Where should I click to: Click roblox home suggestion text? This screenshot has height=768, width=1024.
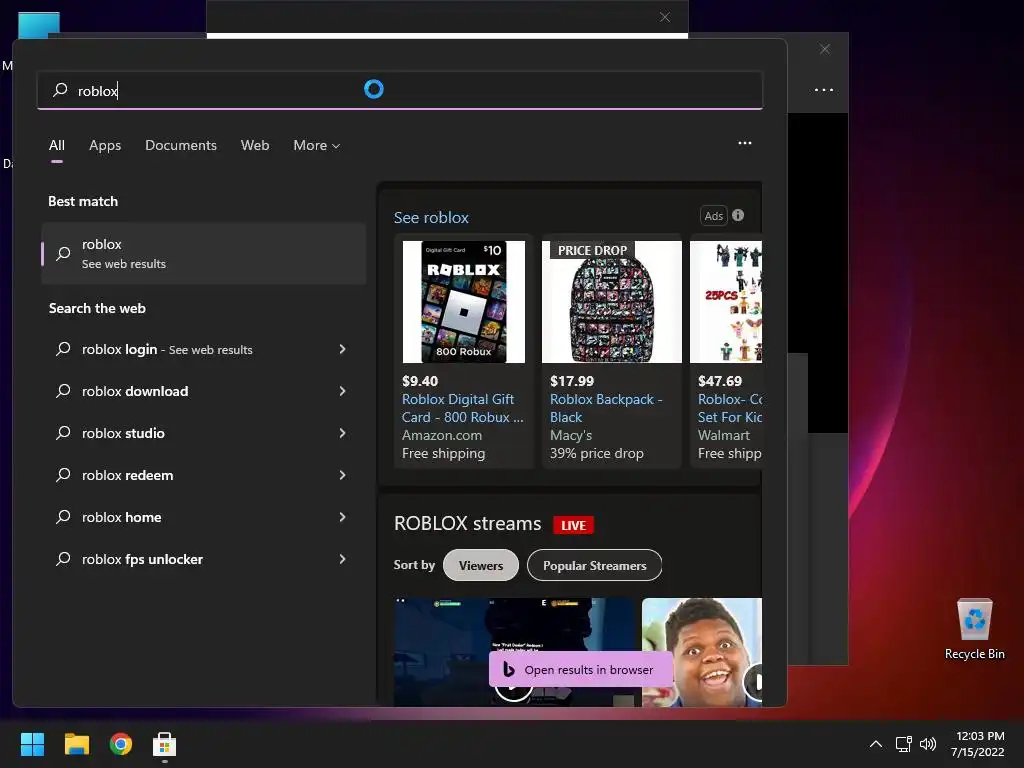121,517
